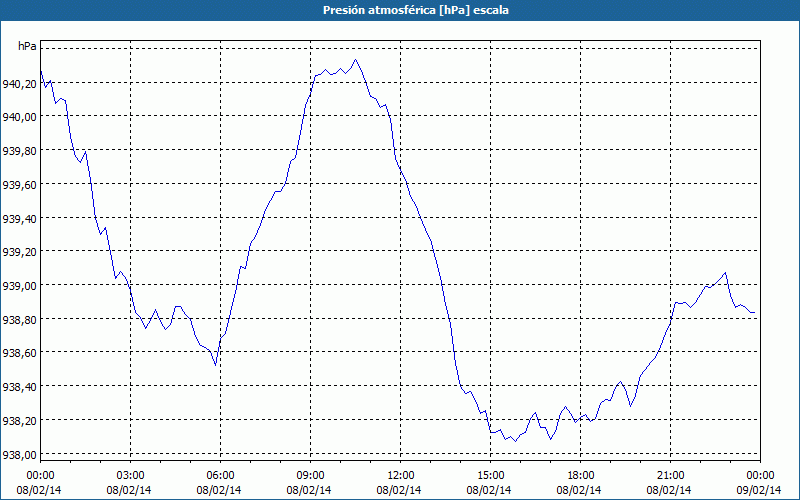This screenshot has width=800, height=500.
Task: Click the 939,00 y-axis label
Action: (x=20, y=286)
